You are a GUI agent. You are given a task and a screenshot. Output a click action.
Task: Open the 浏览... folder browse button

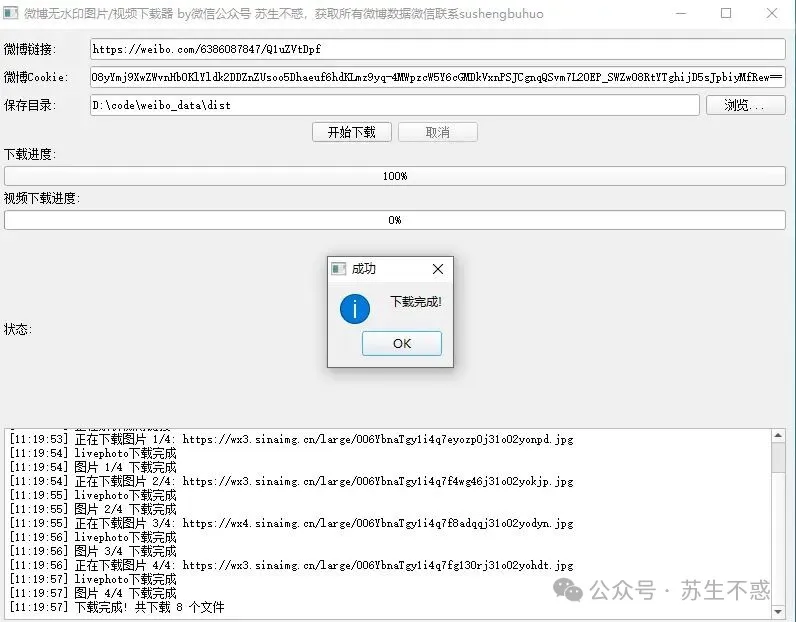745,105
